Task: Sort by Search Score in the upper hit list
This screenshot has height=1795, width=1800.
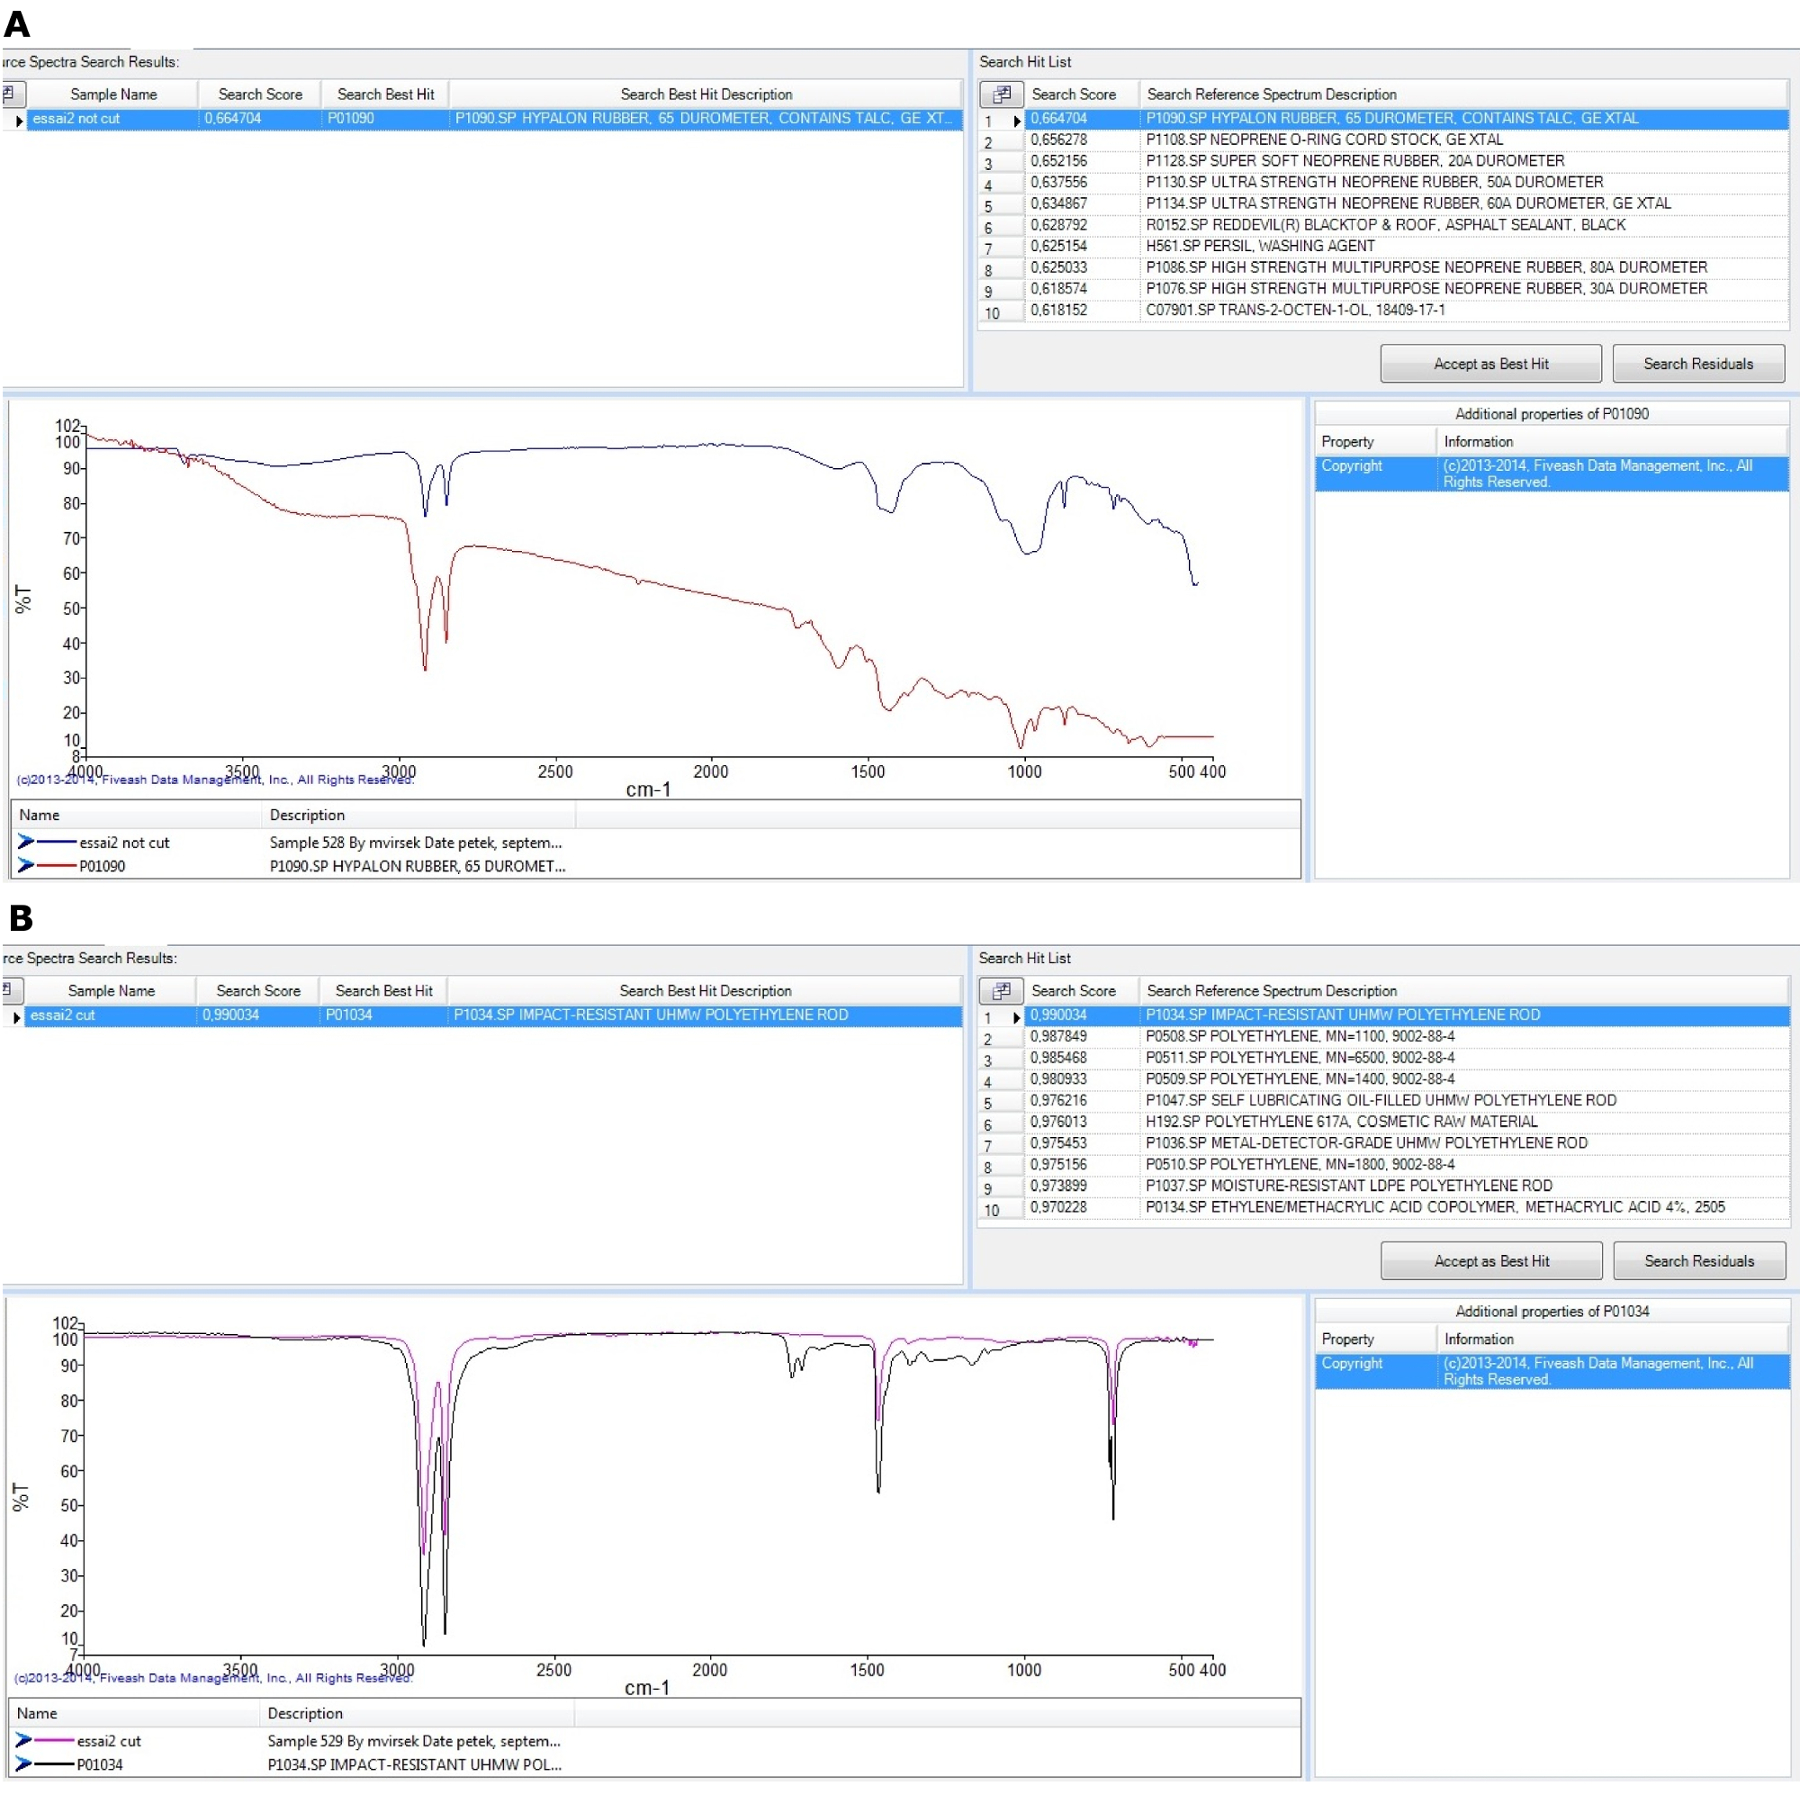Action: tap(1073, 94)
